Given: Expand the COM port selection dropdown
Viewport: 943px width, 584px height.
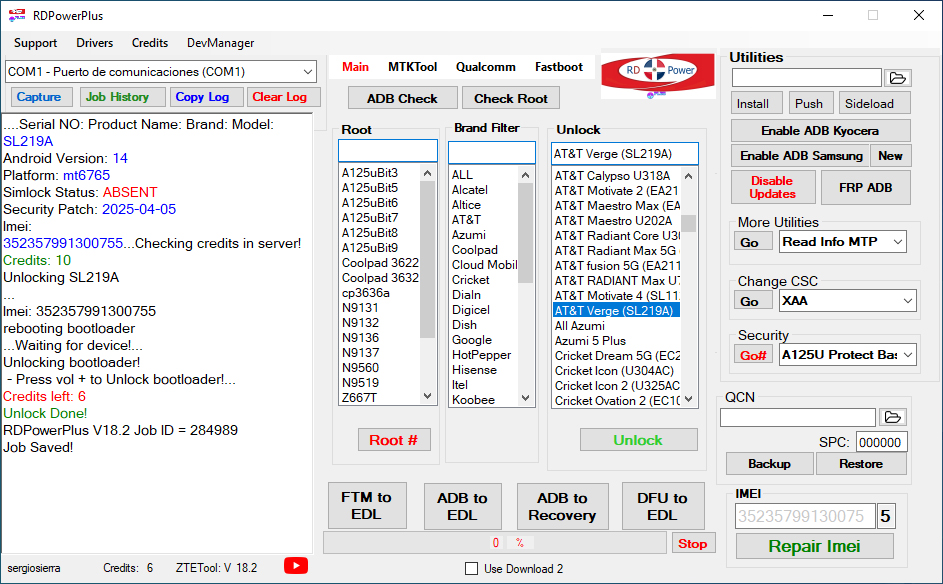Looking at the screenshot, I should coord(306,72).
